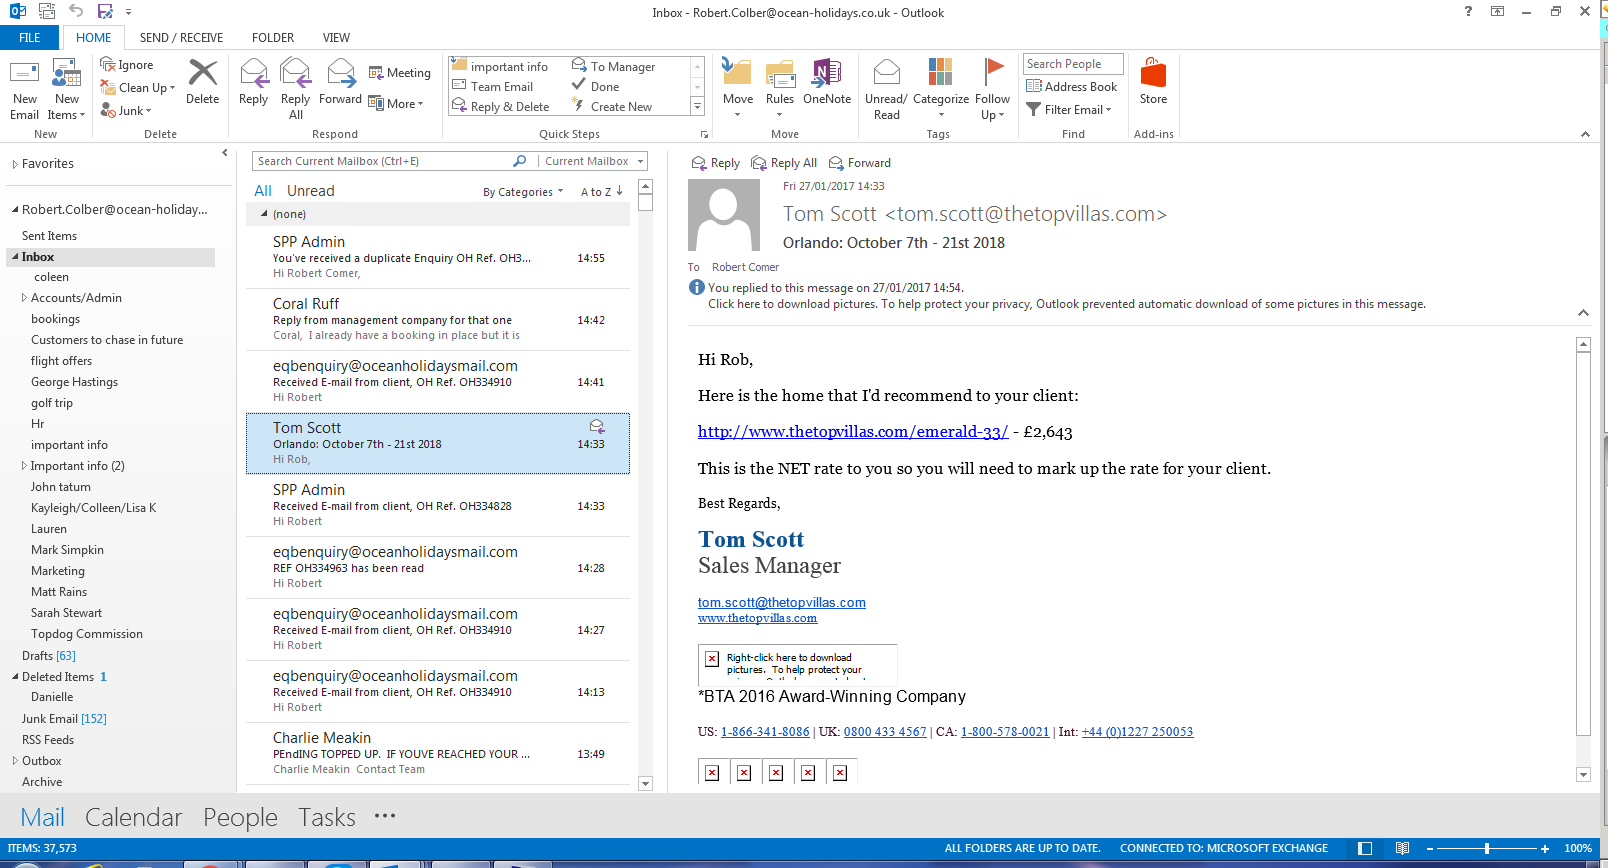Screen dimensions: 1608x868
Task: Click the zoom slider handle in status bar
Action: click(x=1487, y=848)
